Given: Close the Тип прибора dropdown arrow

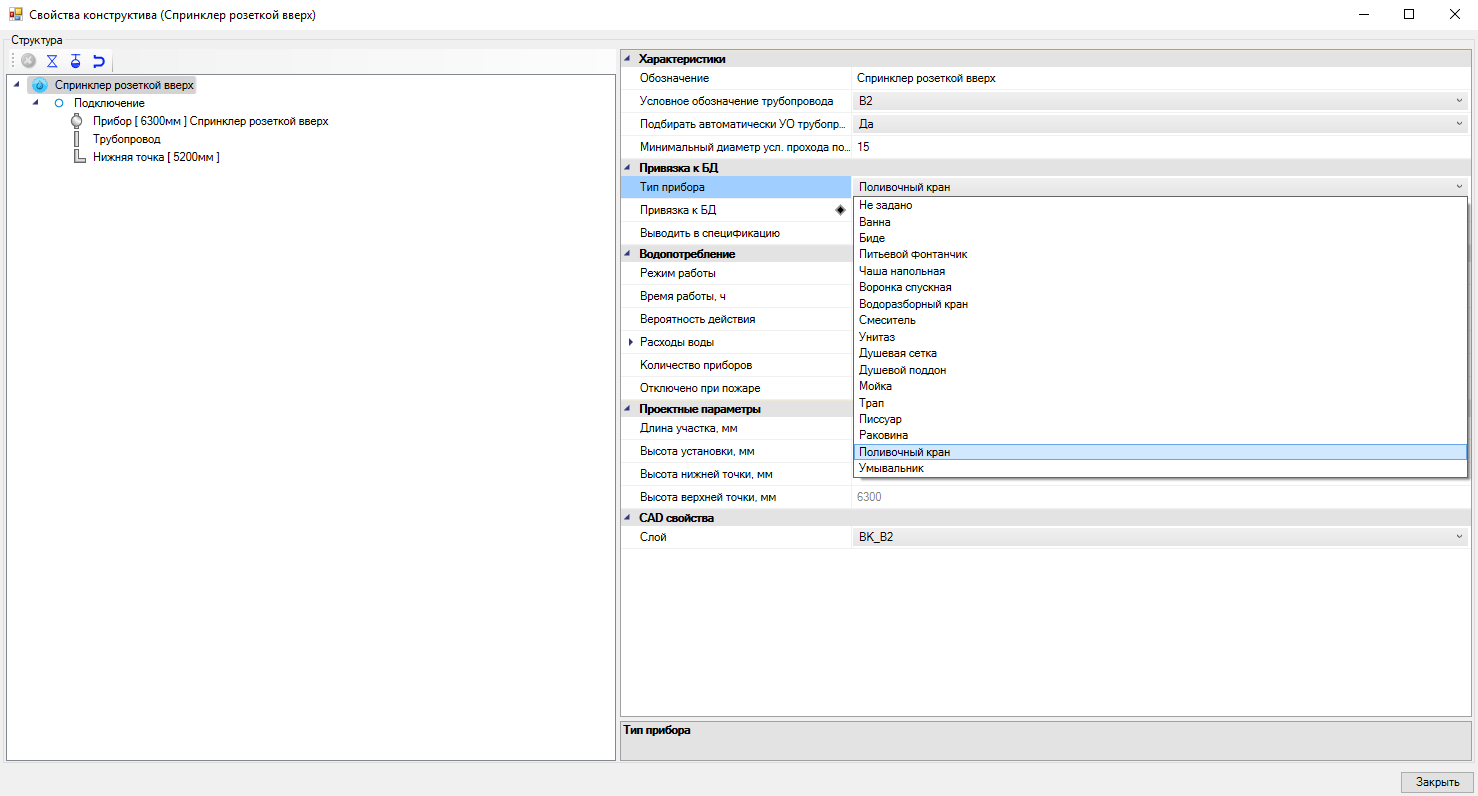Looking at the screenshot, I should coord(1460,187).
